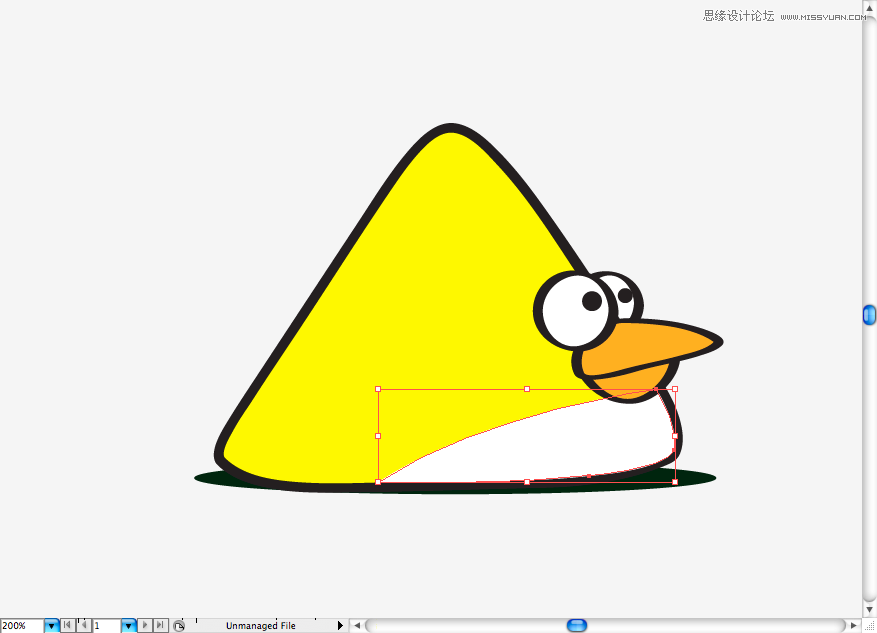Click the window resize grip corner
The width and height of the screenshot is (877, 633).
tap(869, 626)
